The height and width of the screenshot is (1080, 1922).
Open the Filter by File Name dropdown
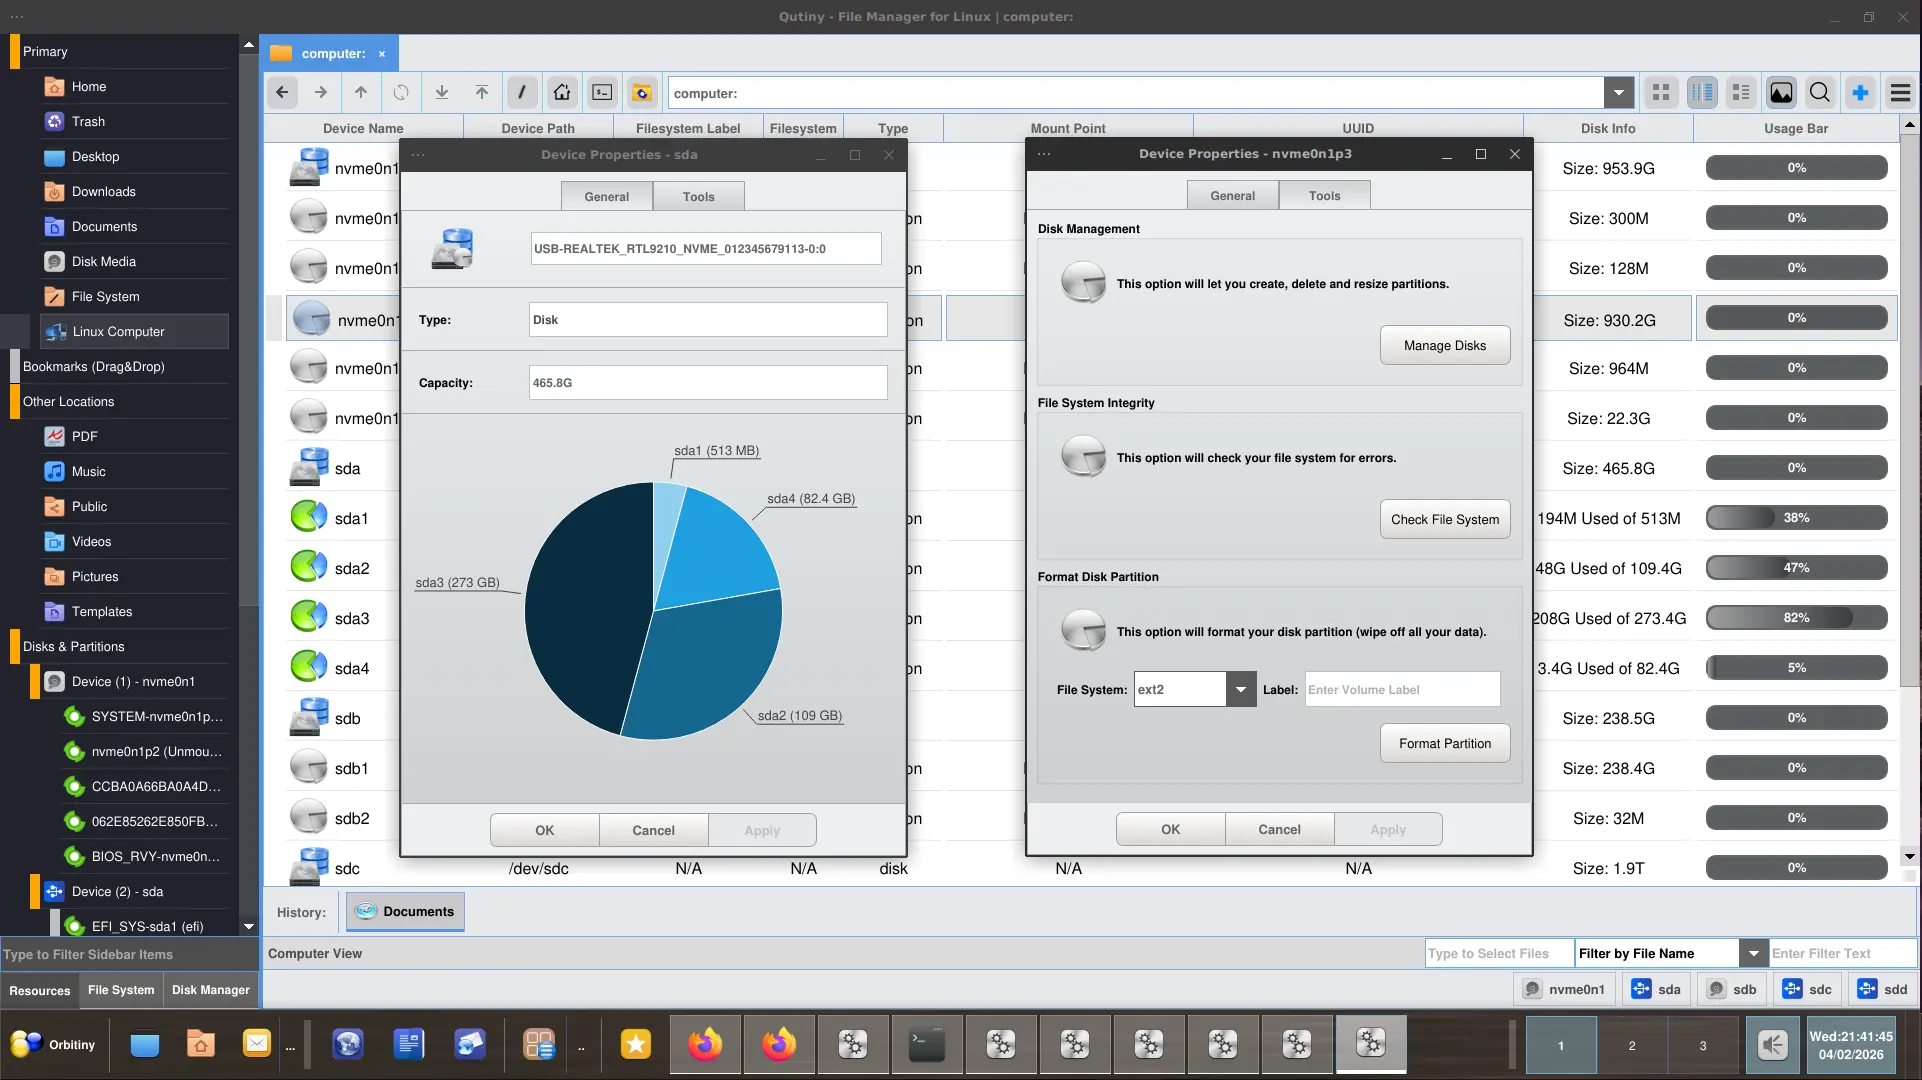pos(1752,953)
